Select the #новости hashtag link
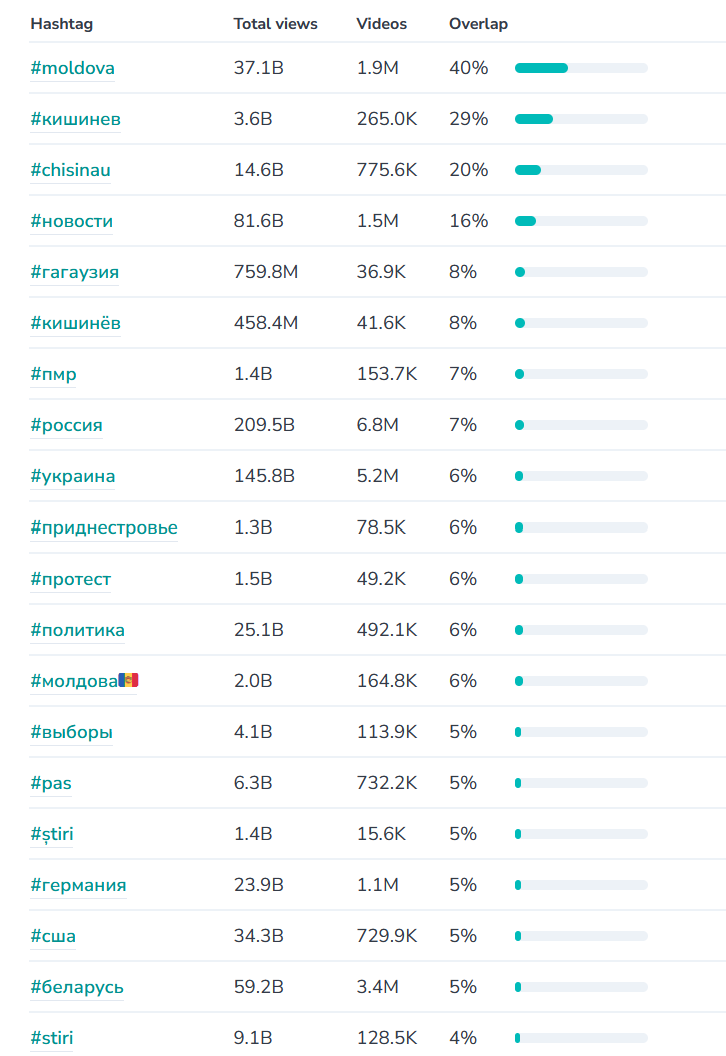 pyautogui.click(x=71, y=221)
